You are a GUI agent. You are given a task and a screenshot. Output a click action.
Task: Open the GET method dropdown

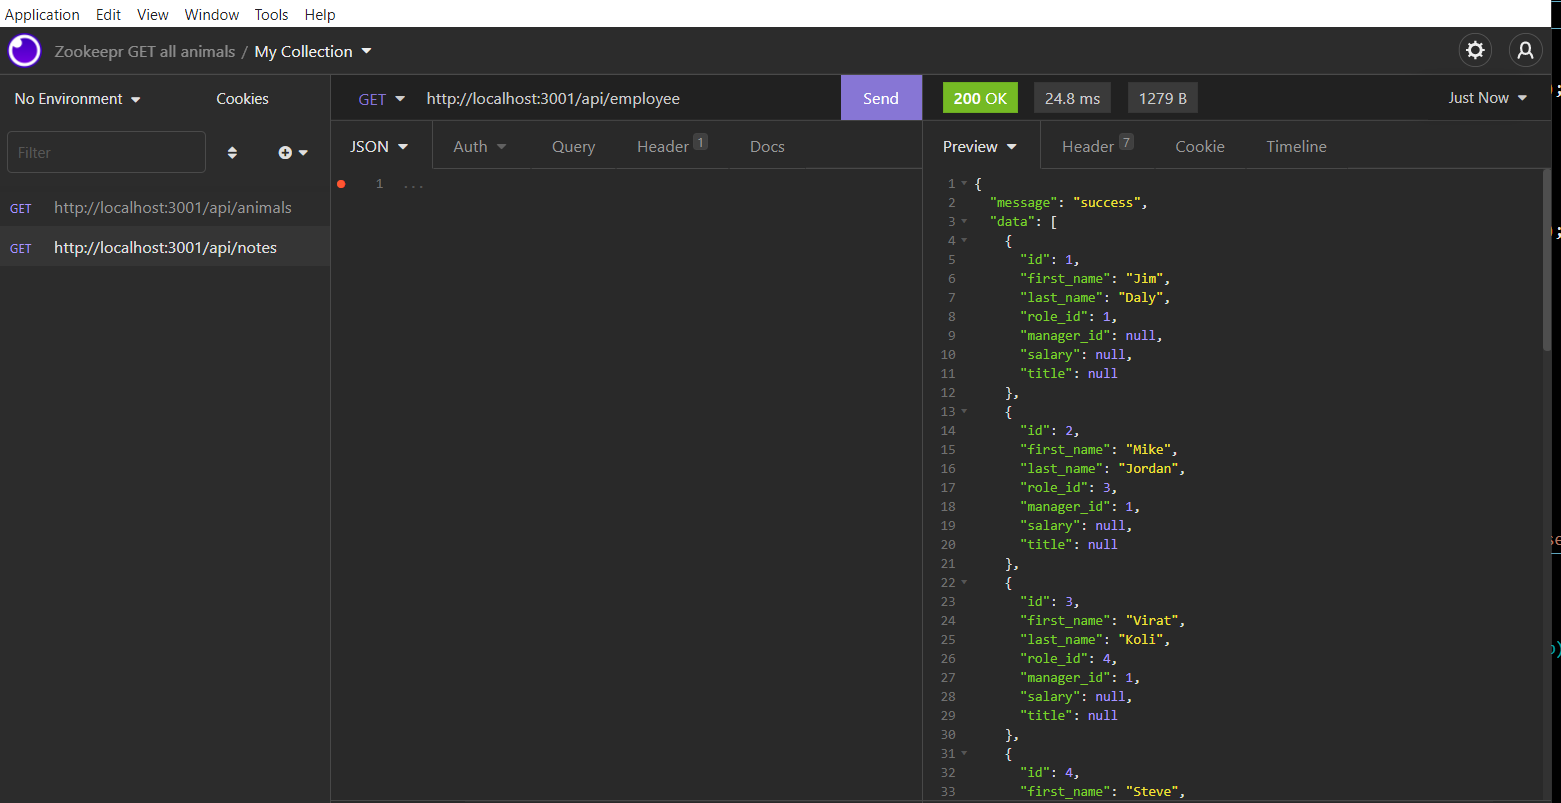381,98
